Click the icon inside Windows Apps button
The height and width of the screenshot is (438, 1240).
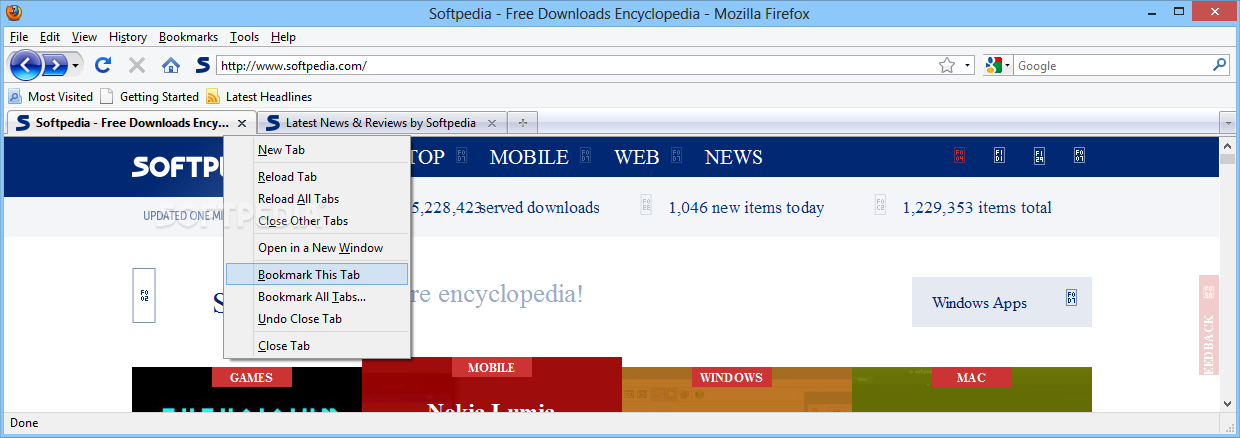pyautogui.click(x=1071, y=298)
